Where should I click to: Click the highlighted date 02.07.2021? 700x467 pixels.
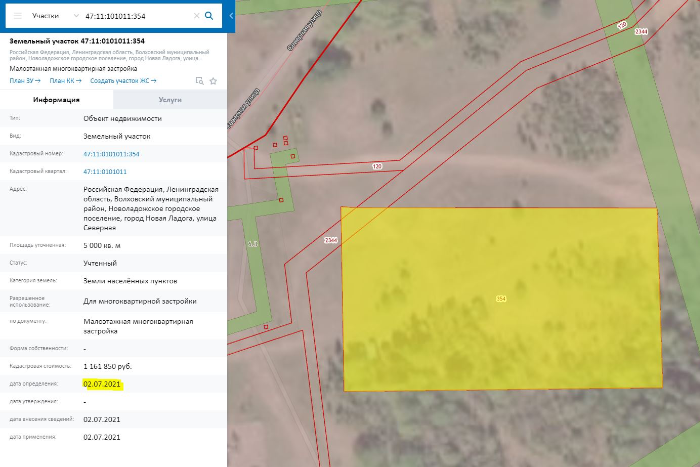102,384
